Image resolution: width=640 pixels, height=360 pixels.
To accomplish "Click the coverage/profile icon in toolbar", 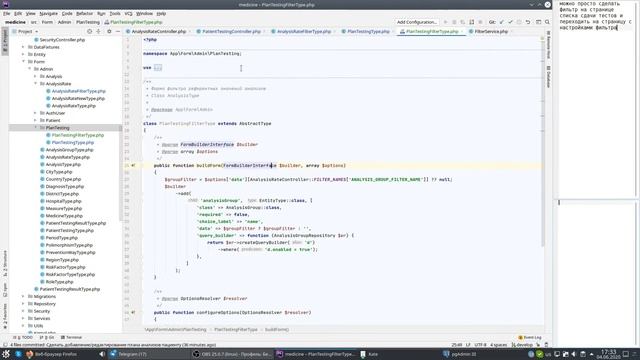I will pyautogui.click(x=462, y=22).
